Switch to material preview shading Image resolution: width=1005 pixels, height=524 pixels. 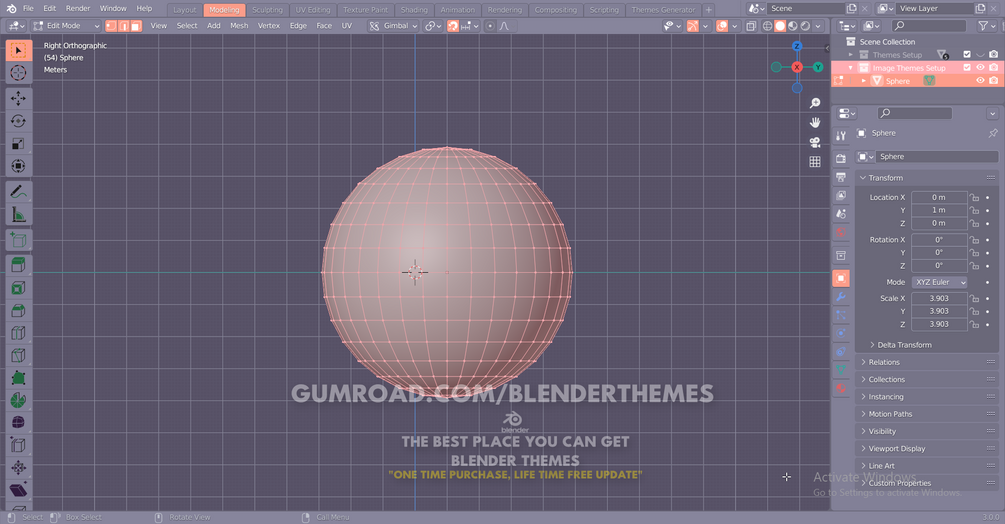tap(793, 26)
